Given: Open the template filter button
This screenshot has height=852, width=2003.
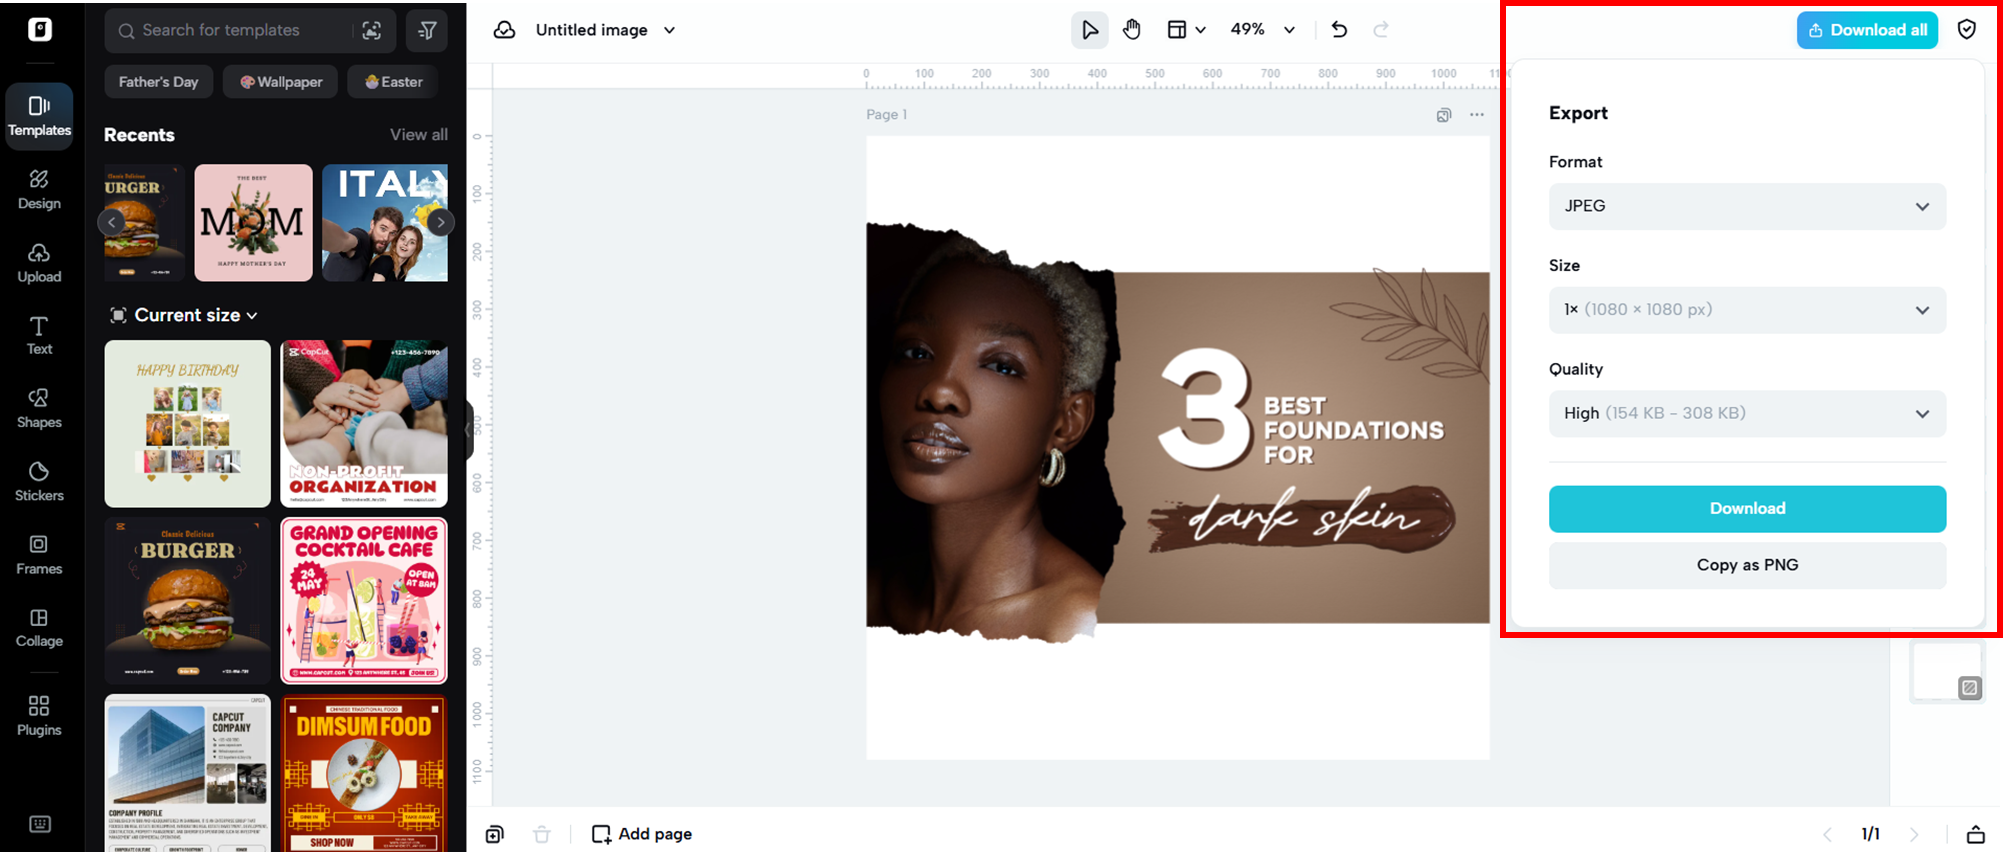Looking at the screenshot, I should click(427, 30).
